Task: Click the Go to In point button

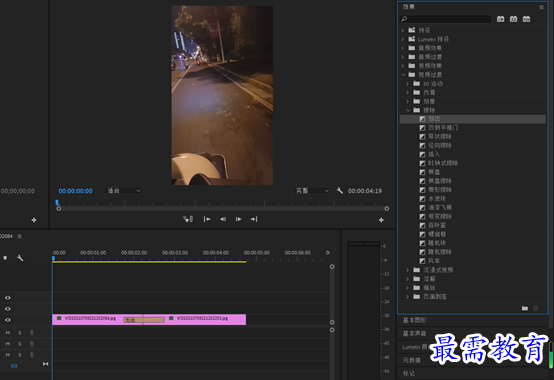Action: coord(207,219)
